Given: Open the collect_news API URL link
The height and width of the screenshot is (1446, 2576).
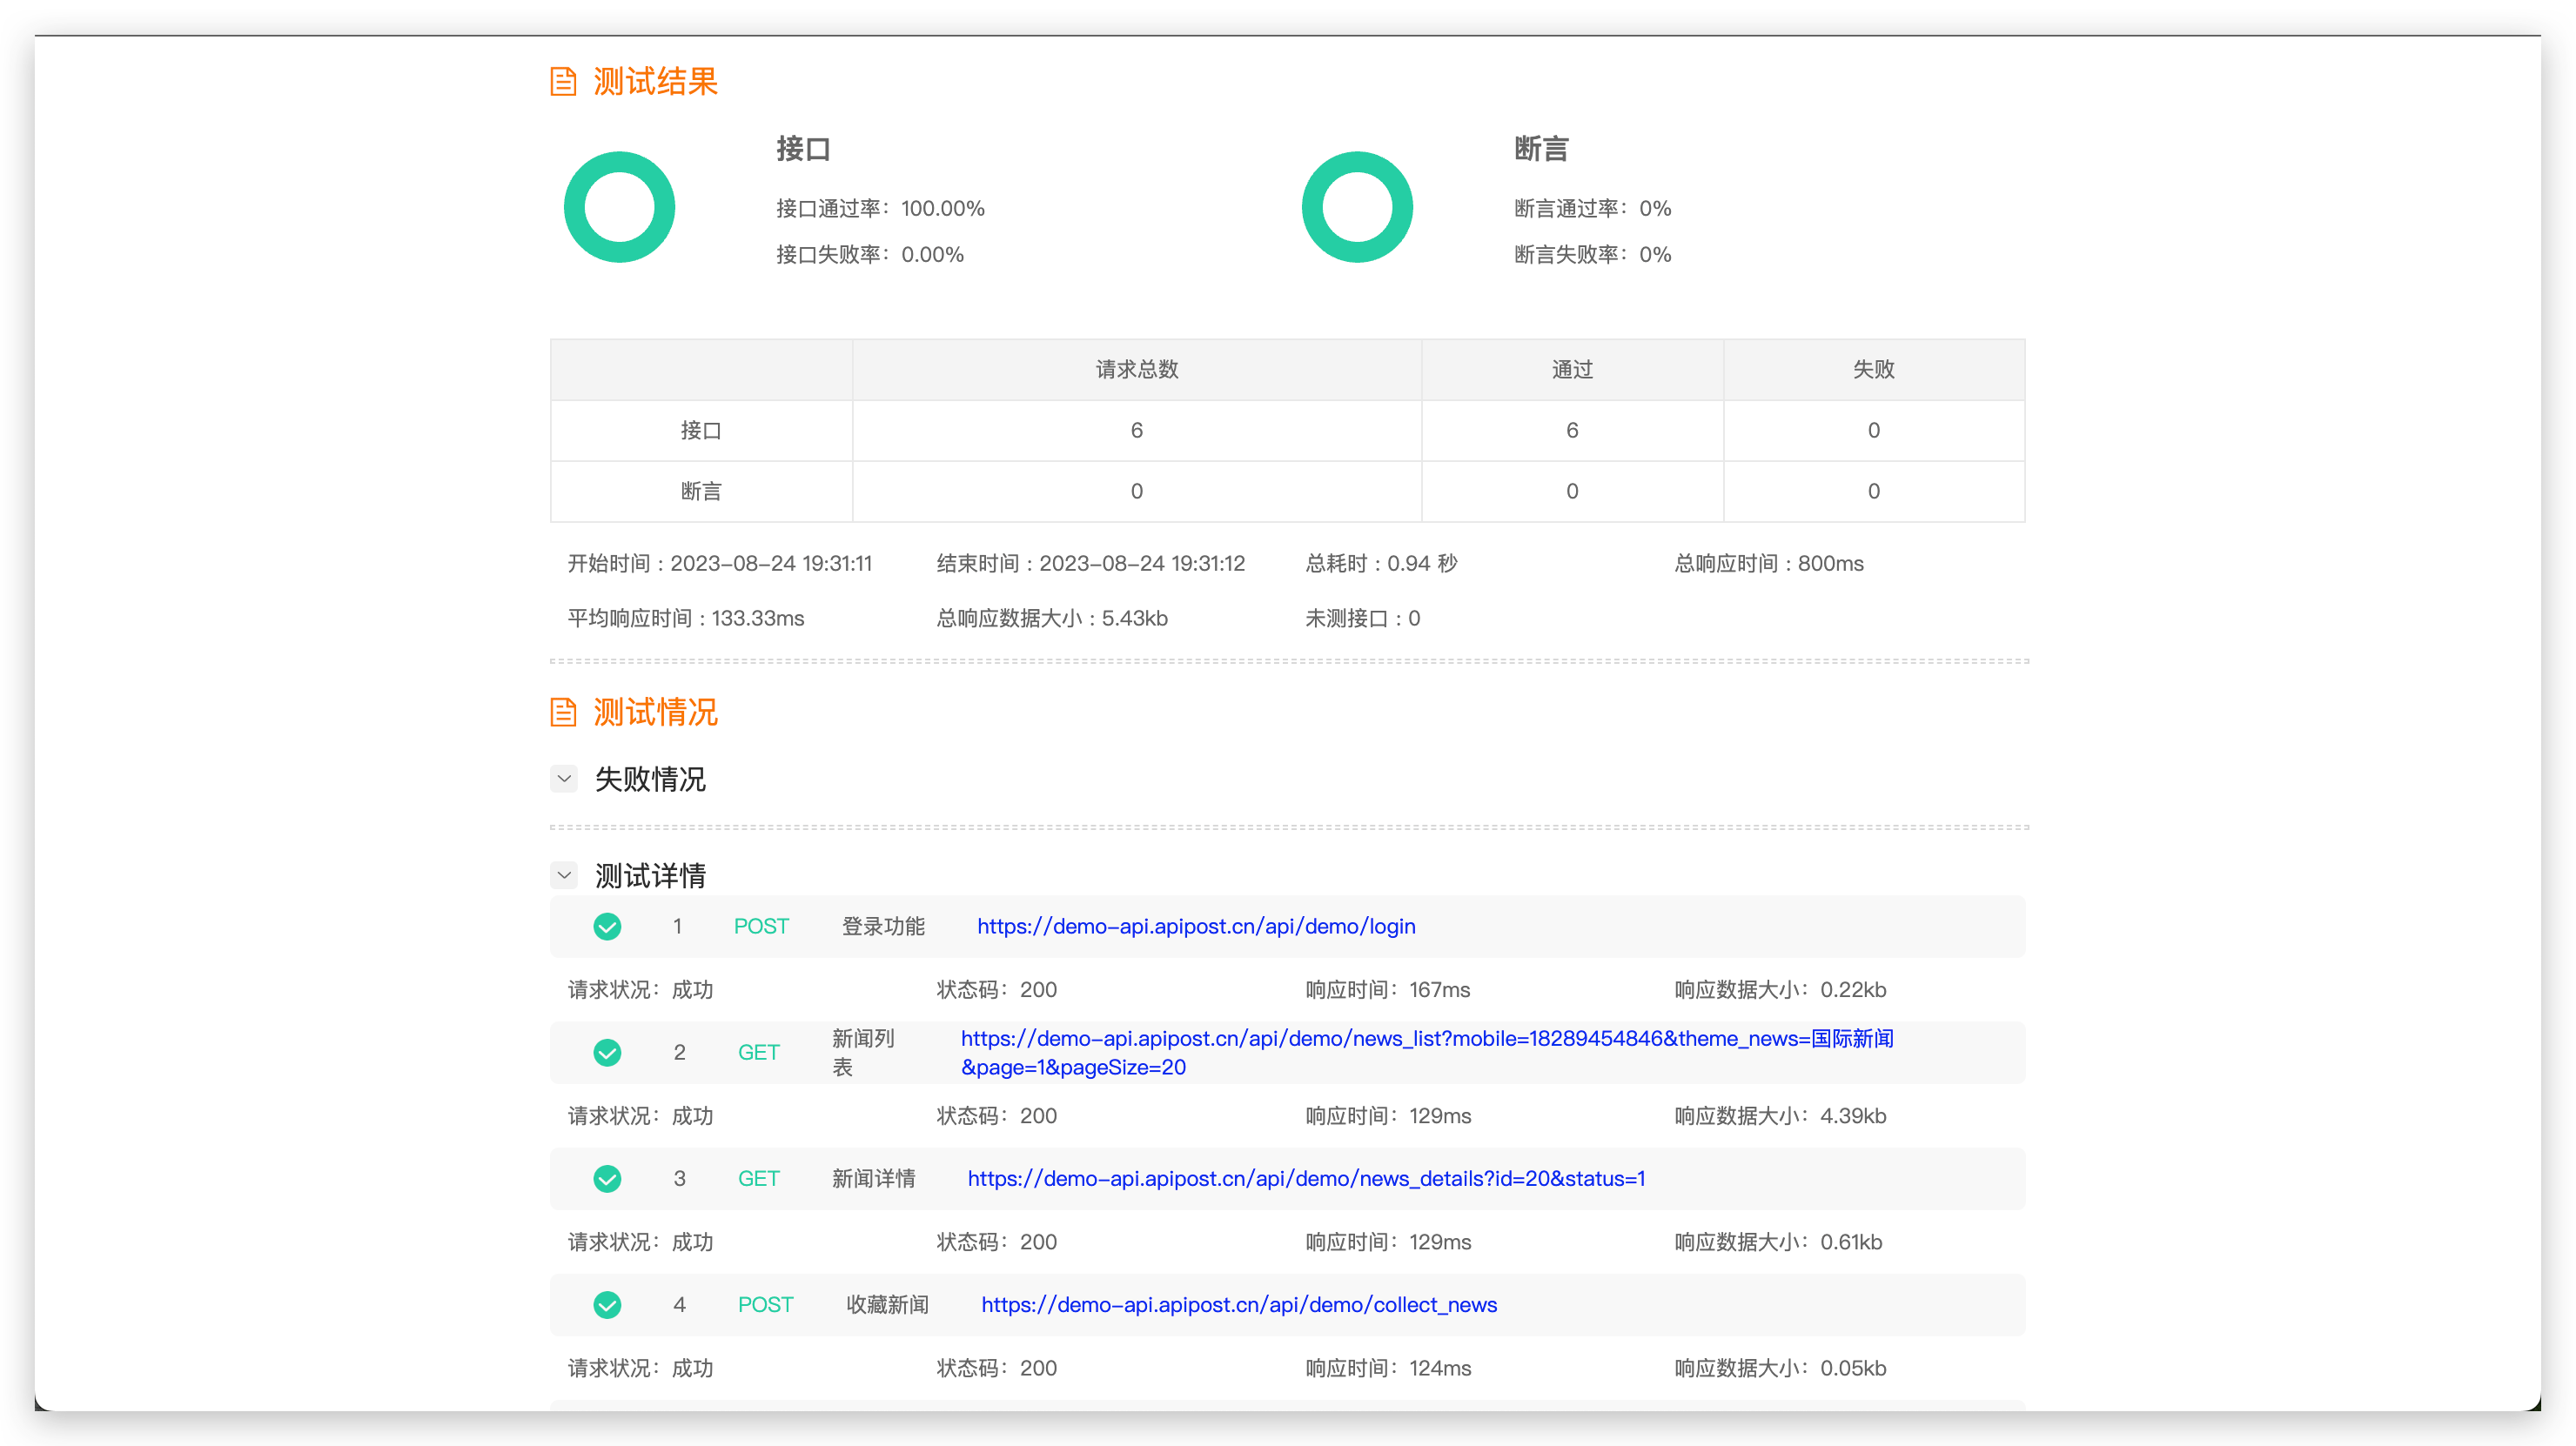Looking at the screenshot, I should click(1239, 1305).
